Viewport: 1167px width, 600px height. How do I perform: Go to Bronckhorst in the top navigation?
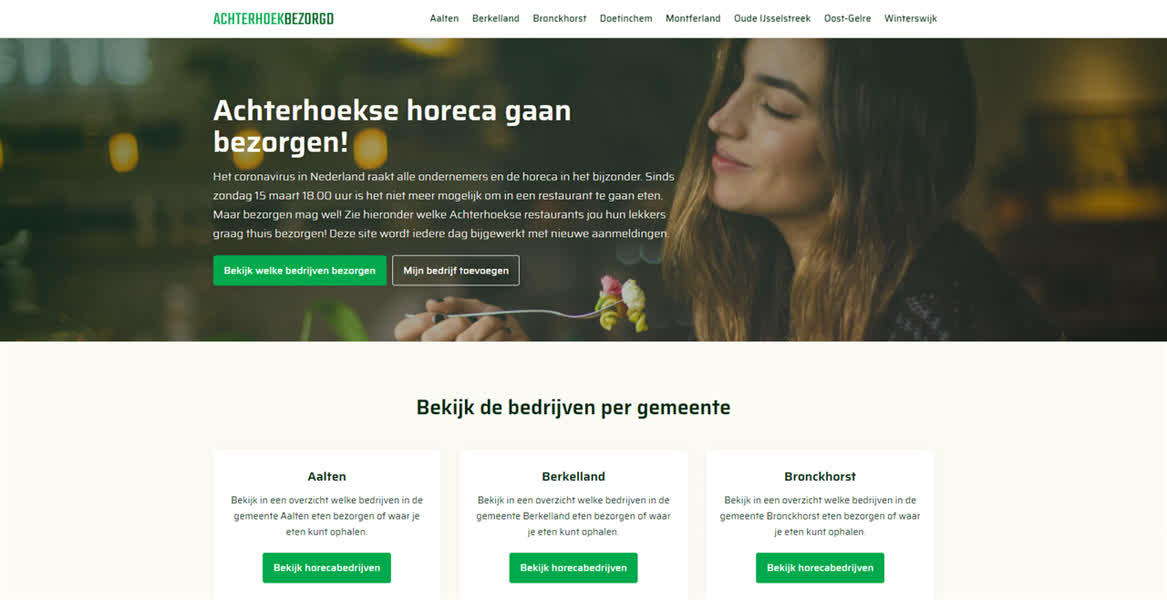point(560,19)
